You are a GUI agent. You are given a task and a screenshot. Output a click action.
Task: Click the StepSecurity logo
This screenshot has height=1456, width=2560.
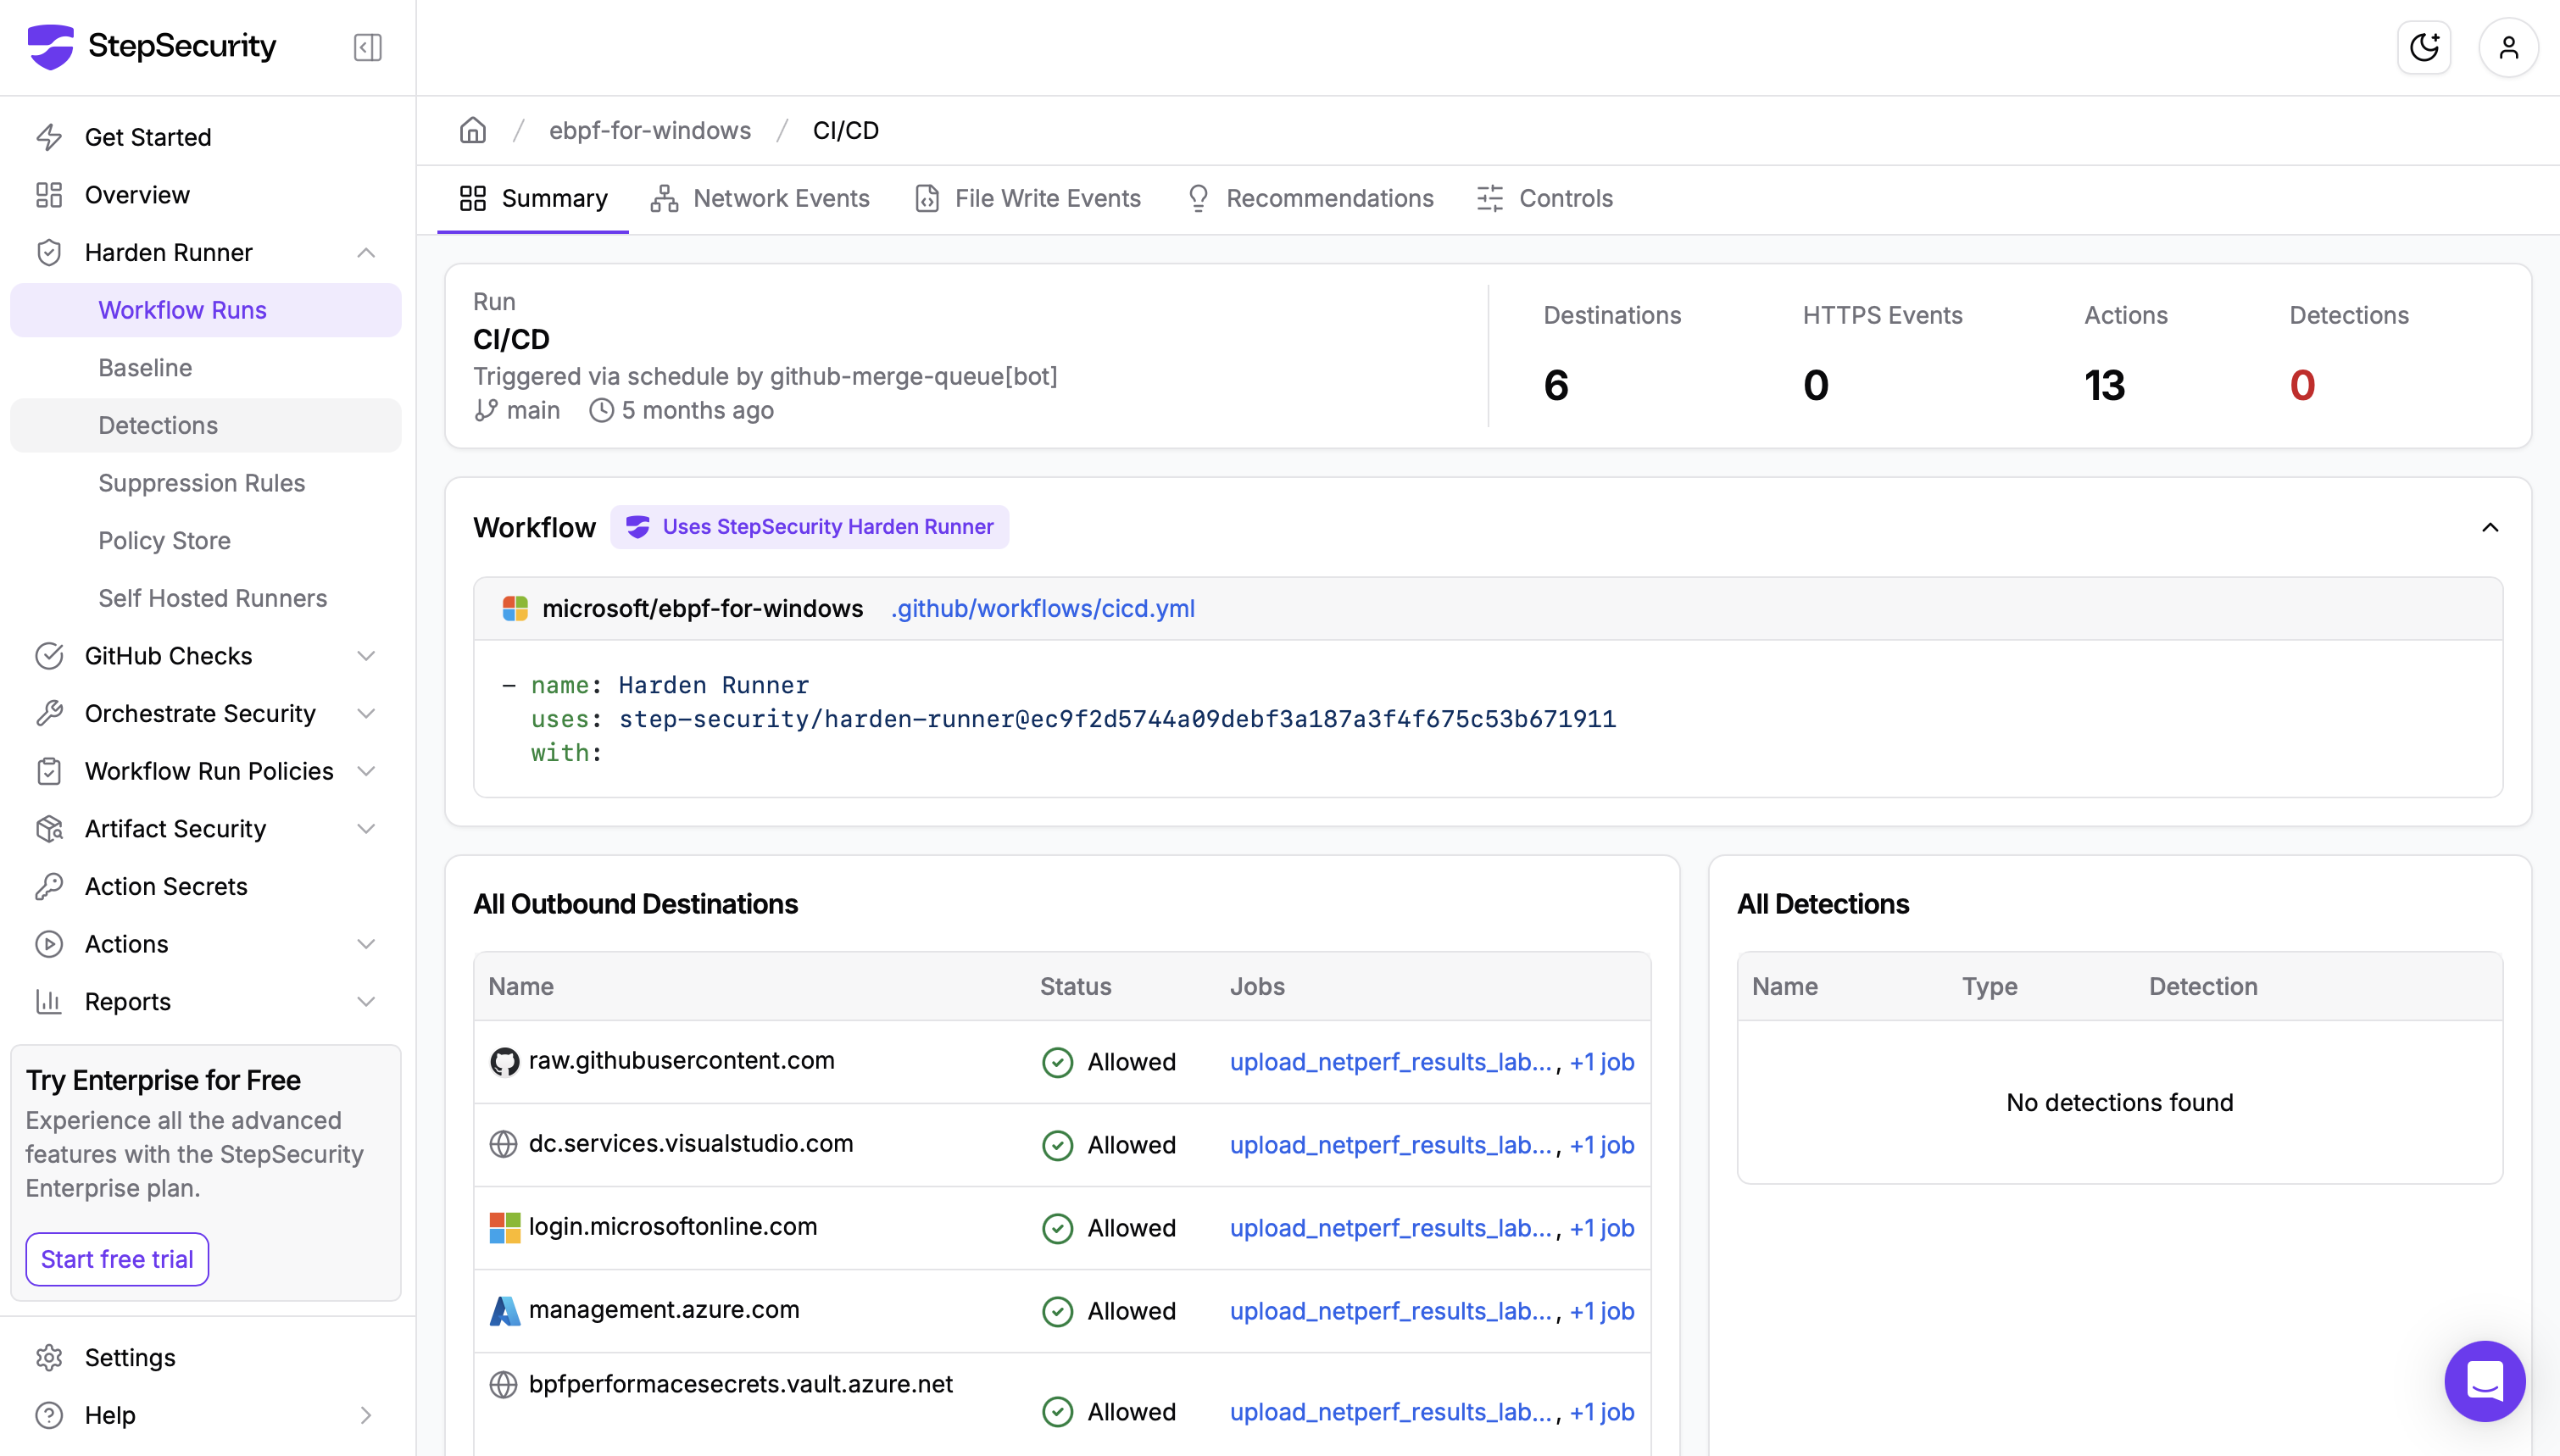[151, 46]
